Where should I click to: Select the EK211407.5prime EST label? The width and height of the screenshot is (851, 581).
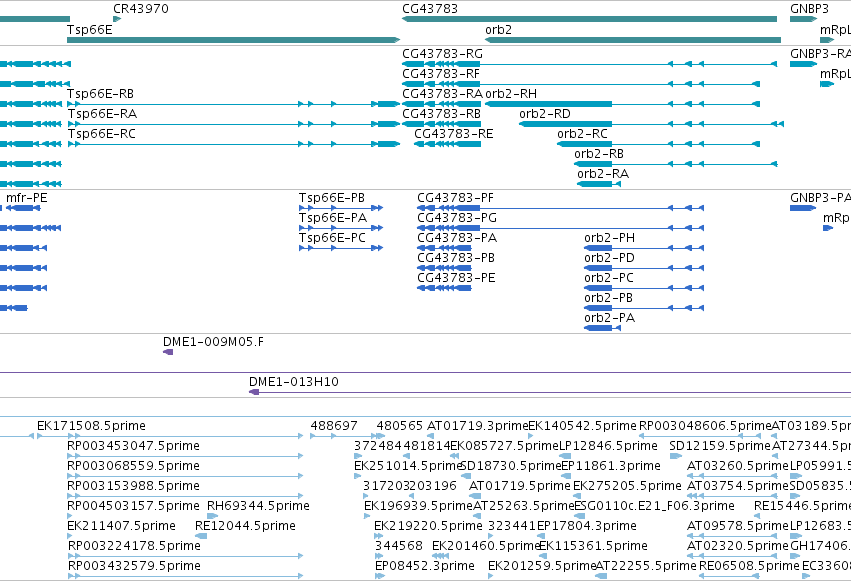click(x=121, y=527)
